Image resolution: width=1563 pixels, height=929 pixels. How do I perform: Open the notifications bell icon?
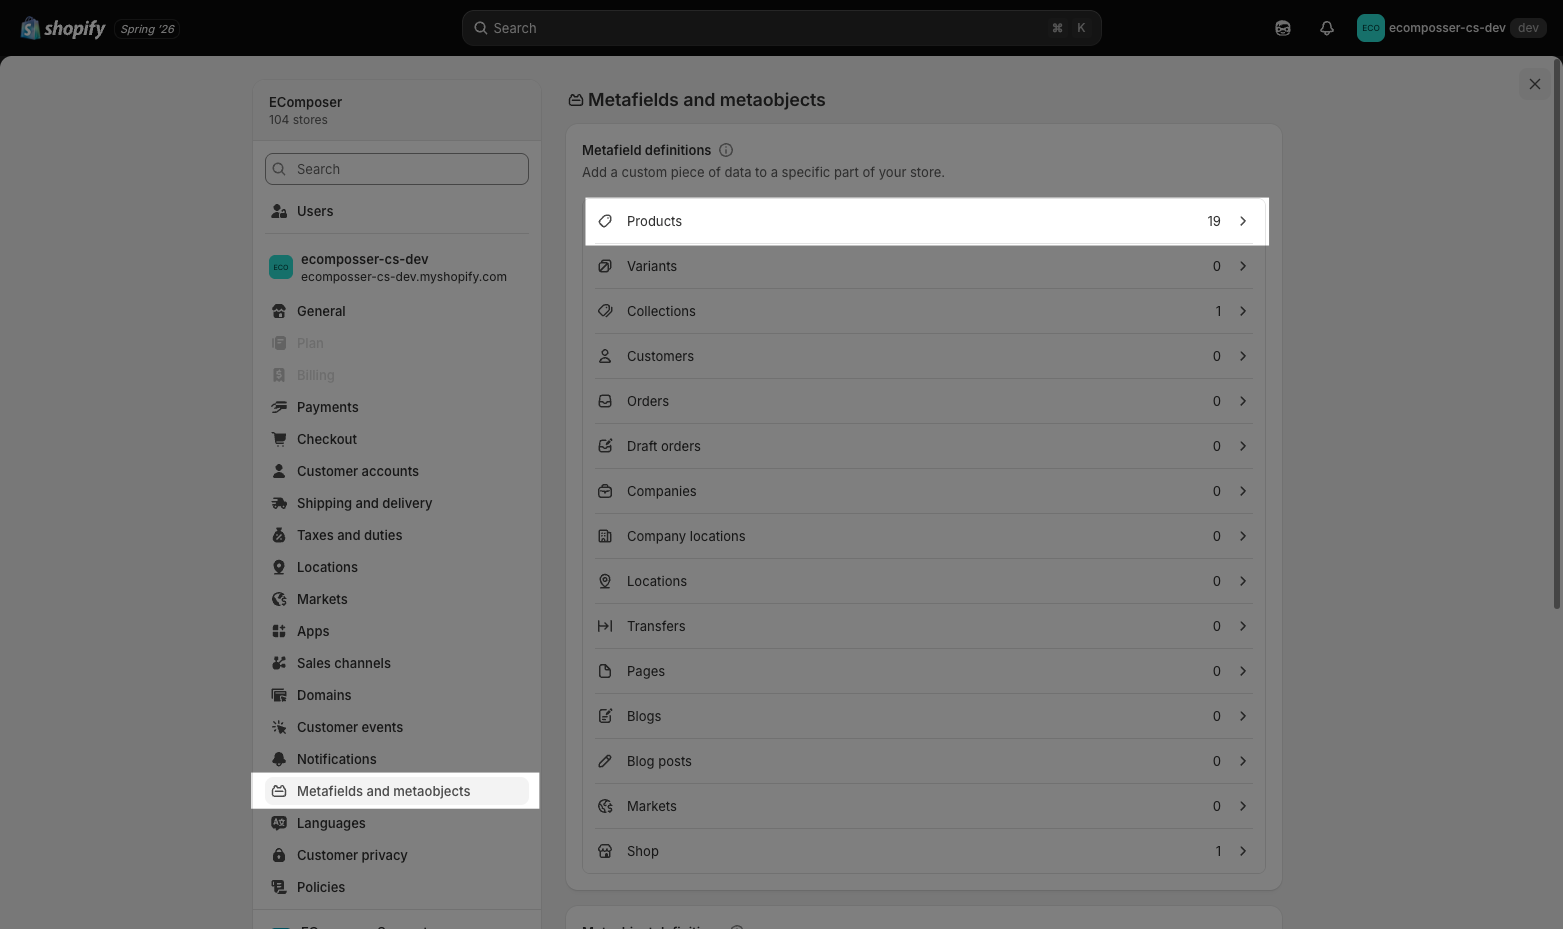click(1327, 28)
